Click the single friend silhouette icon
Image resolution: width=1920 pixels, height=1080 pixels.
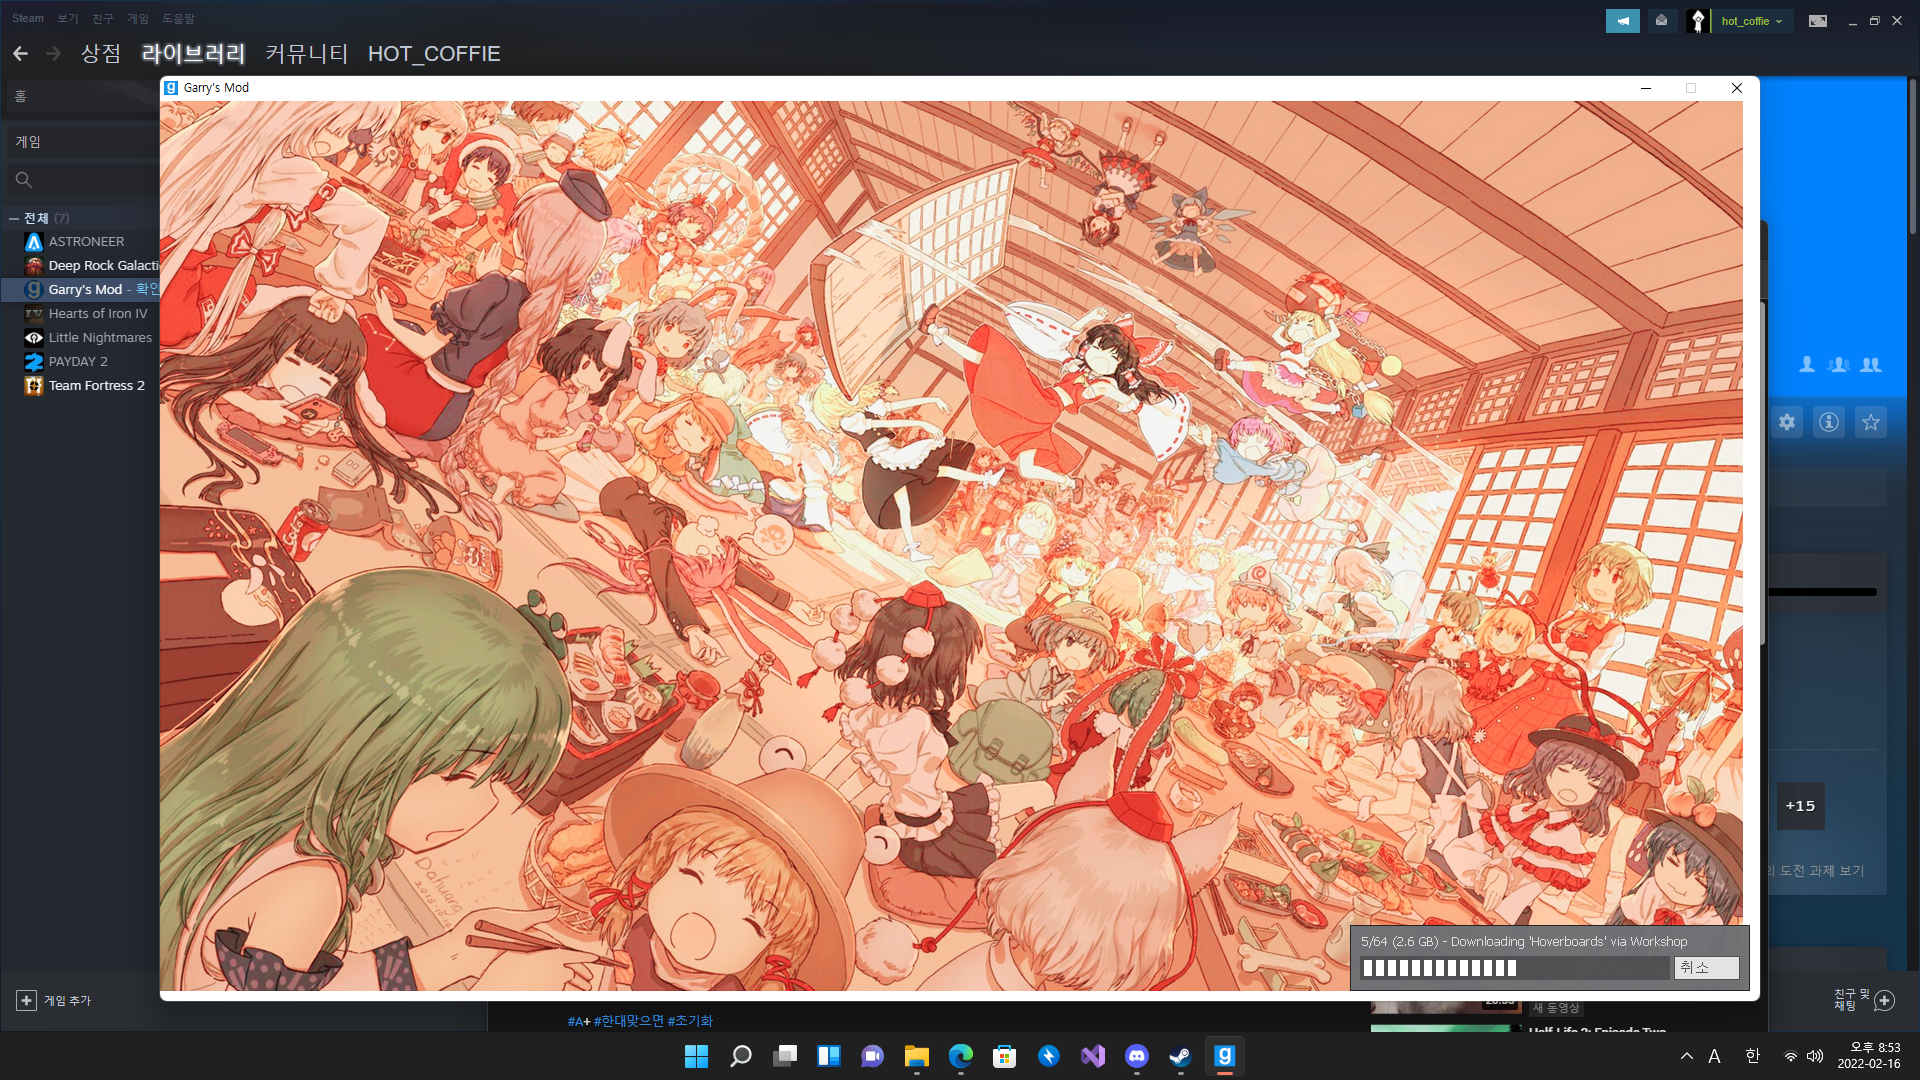point(1807,365)
